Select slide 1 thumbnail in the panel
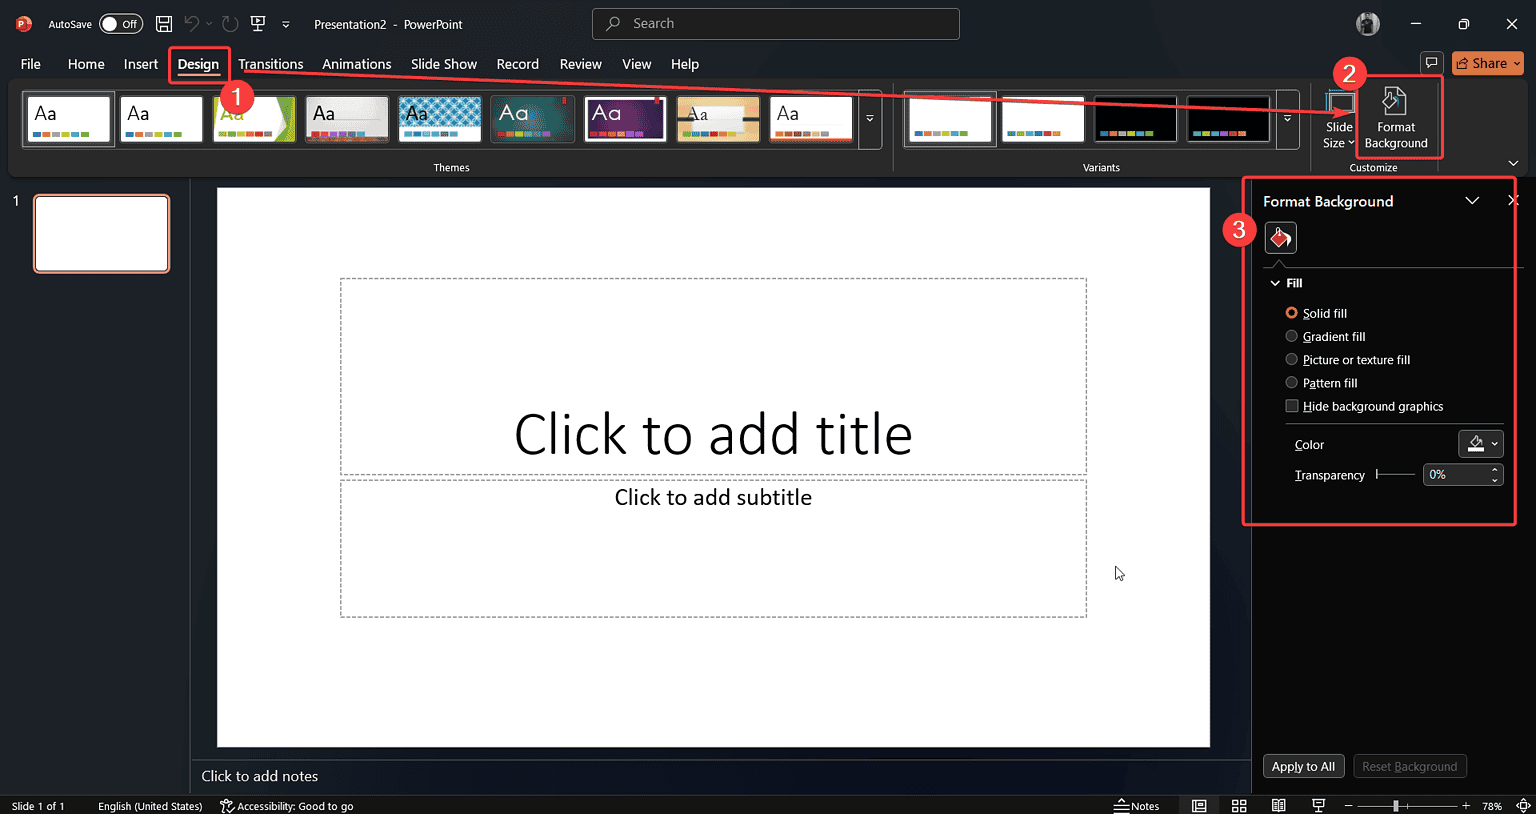This screenshot has width=1536, height=814. click(101, 233)
